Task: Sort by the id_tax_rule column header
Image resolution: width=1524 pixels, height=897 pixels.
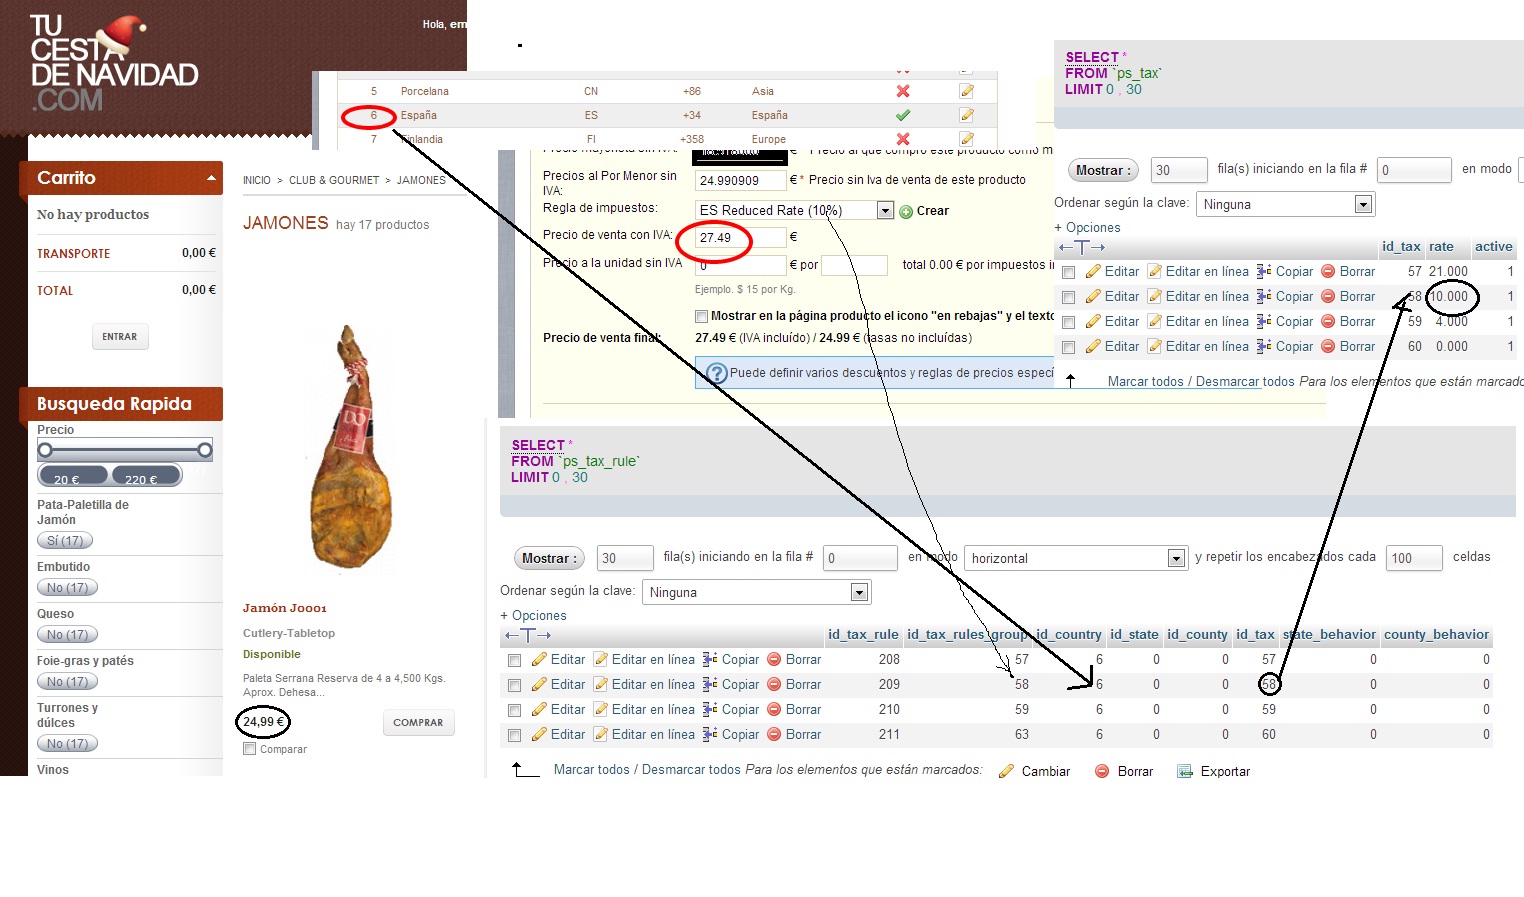Action: (863, 635)
